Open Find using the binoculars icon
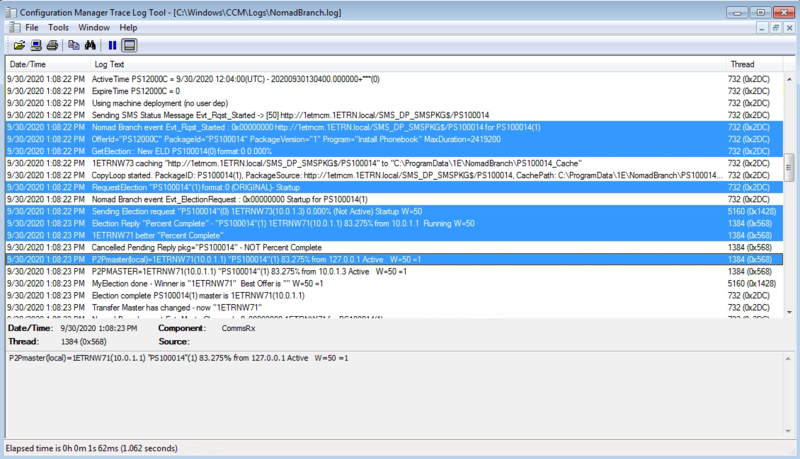800x459 pixels. pos(90,45)
